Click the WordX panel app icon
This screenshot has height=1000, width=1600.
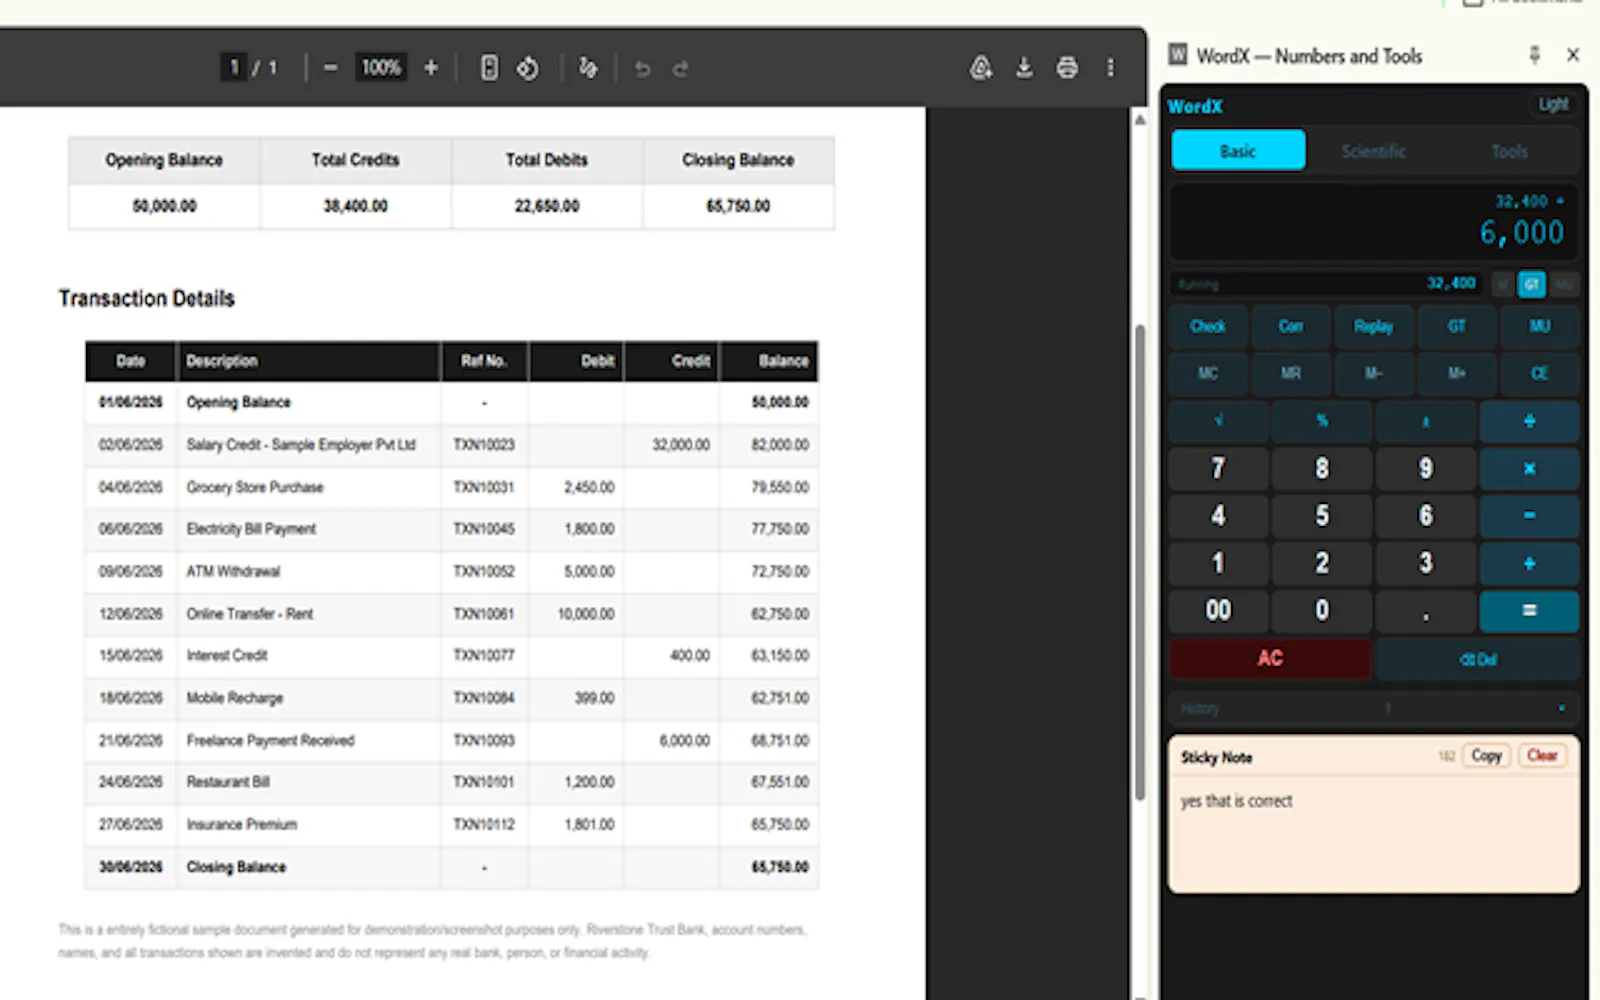pyautogui.click(x=1178, y=55)
